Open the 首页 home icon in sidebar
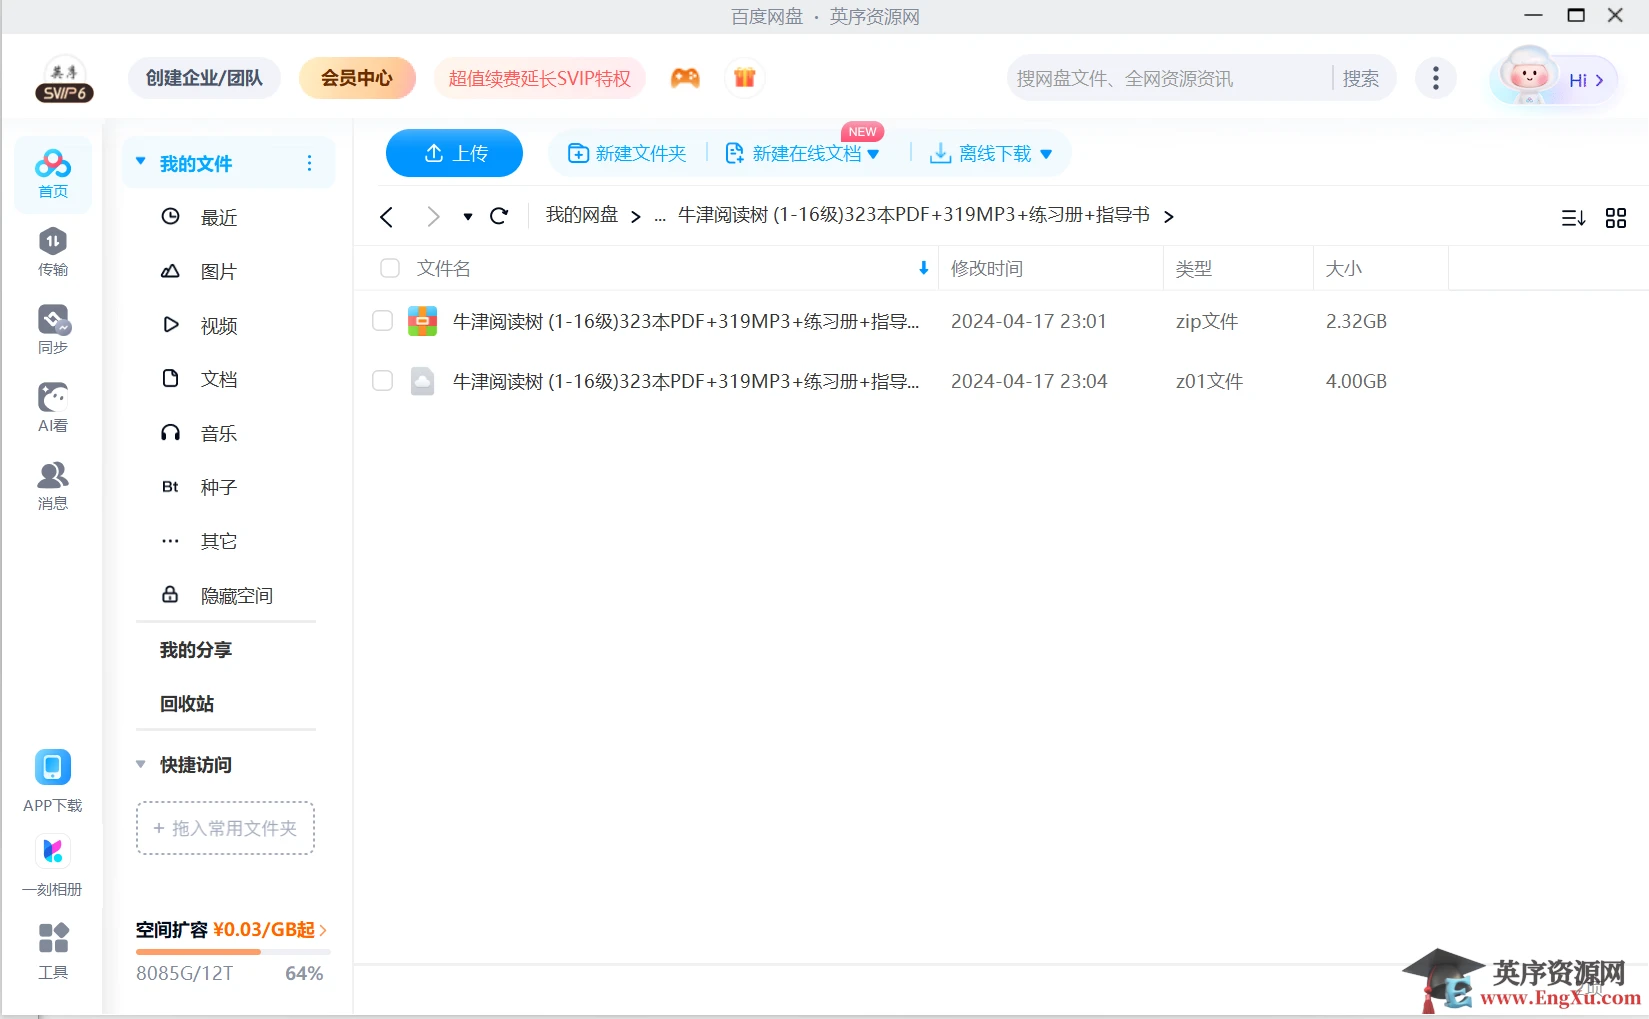 click(53, 174)
